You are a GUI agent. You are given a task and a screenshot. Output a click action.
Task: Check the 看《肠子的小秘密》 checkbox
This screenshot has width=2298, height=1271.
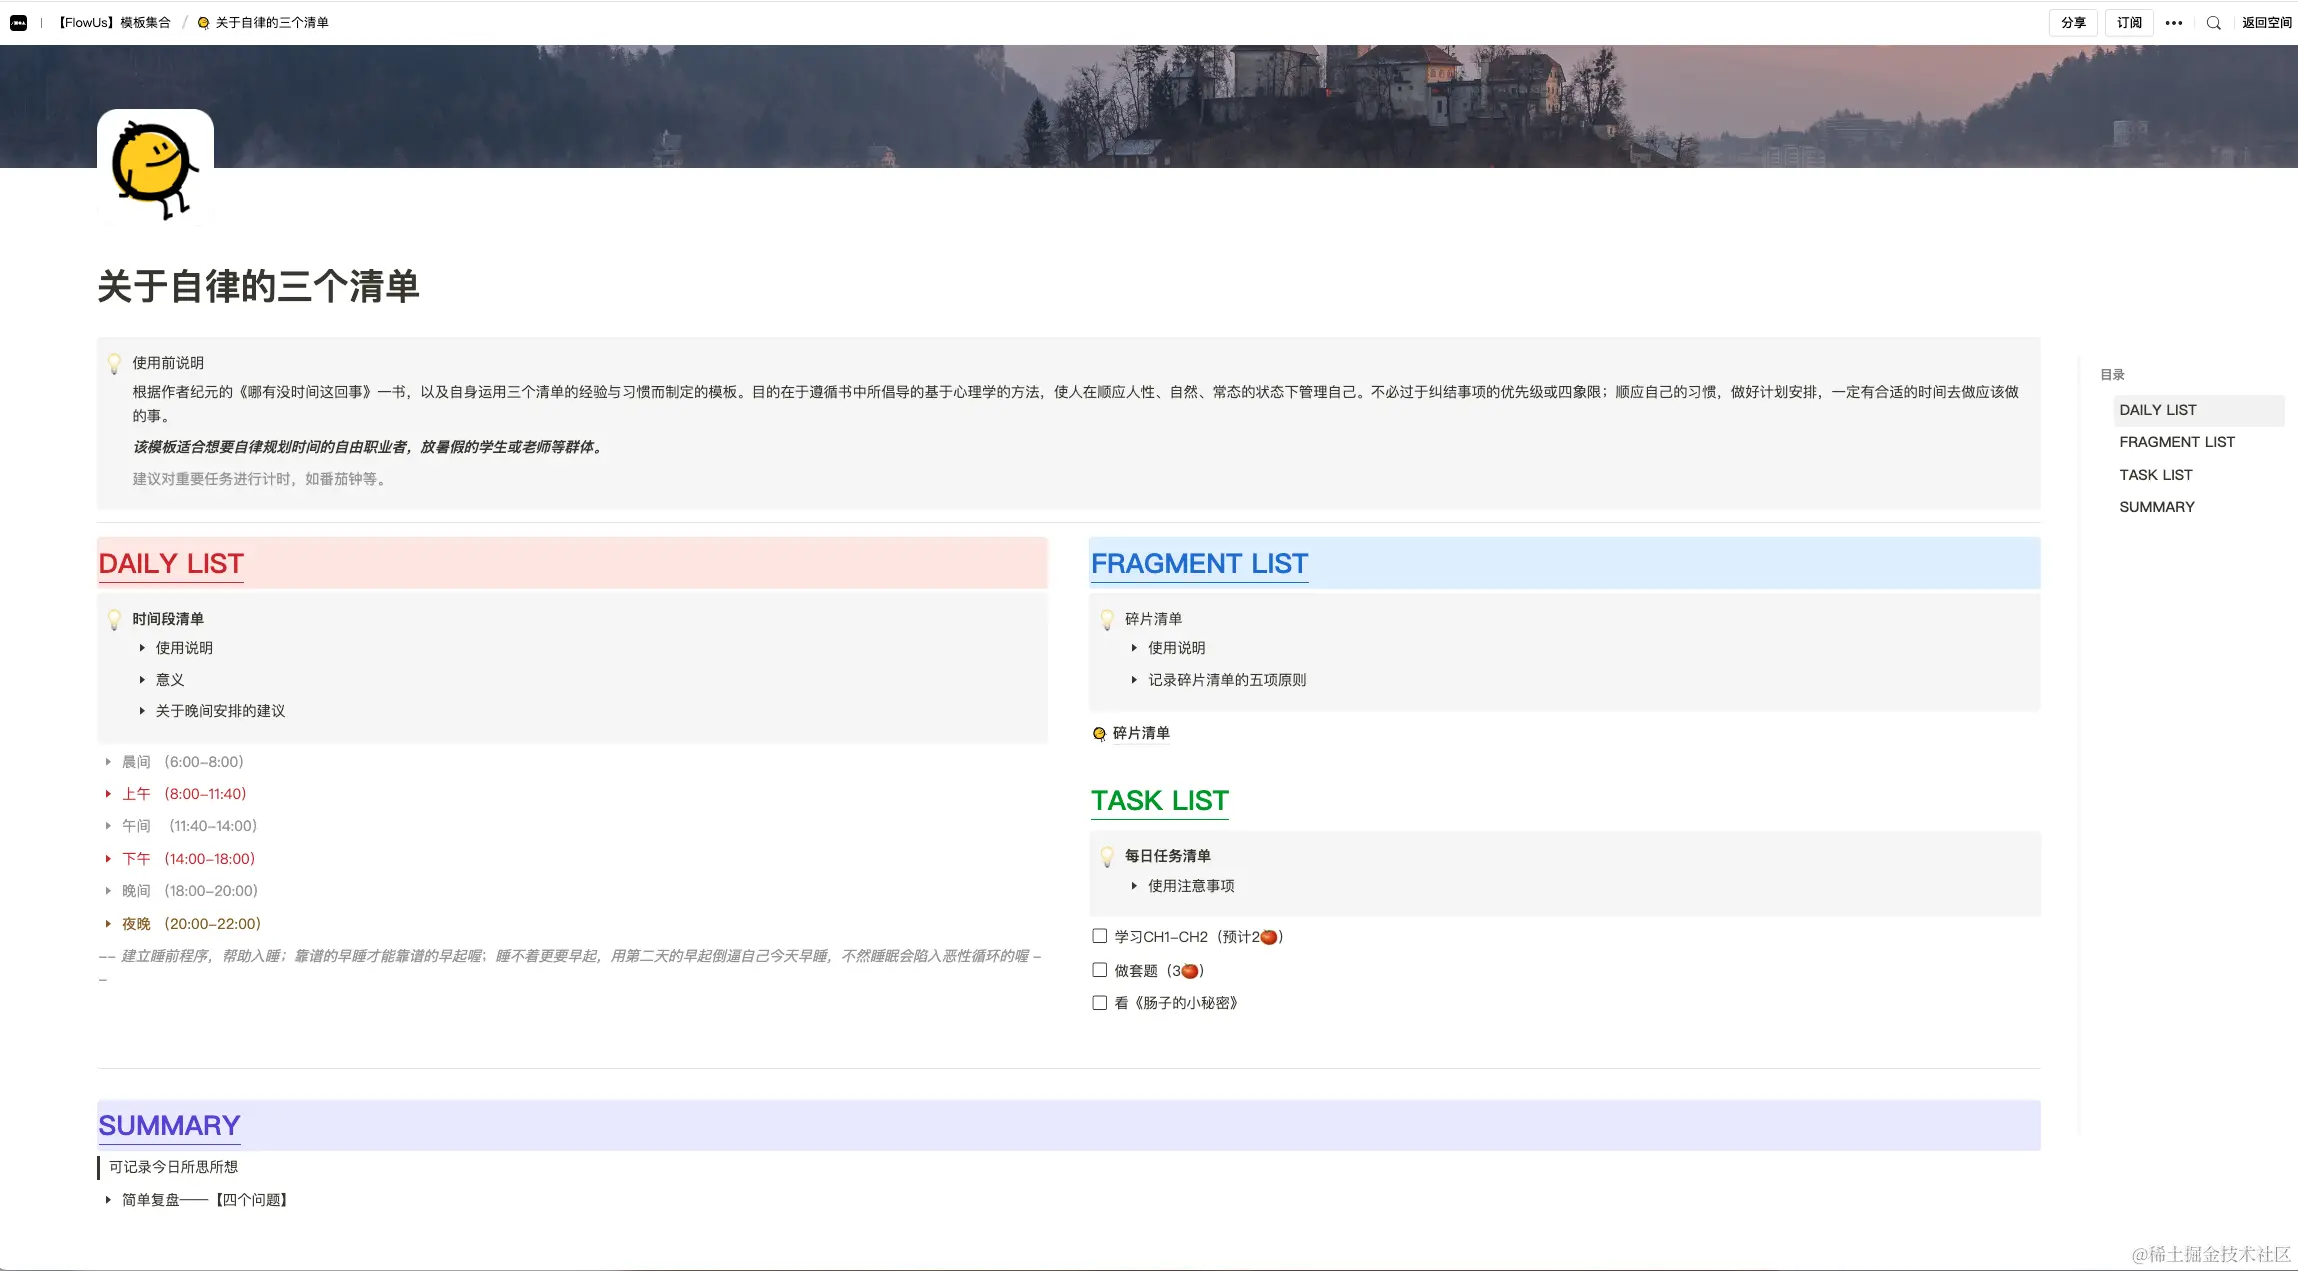point(1100,1003)
